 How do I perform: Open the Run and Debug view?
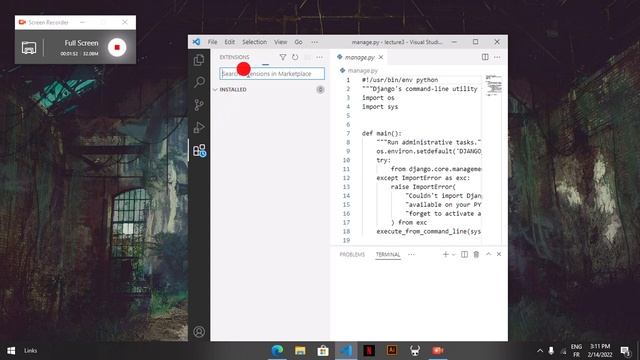coord(199,127)
